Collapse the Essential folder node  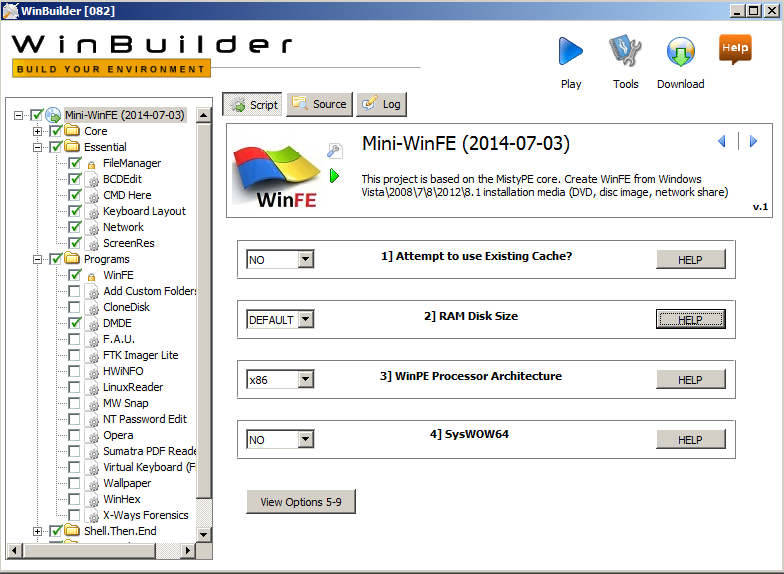(38, 148)
